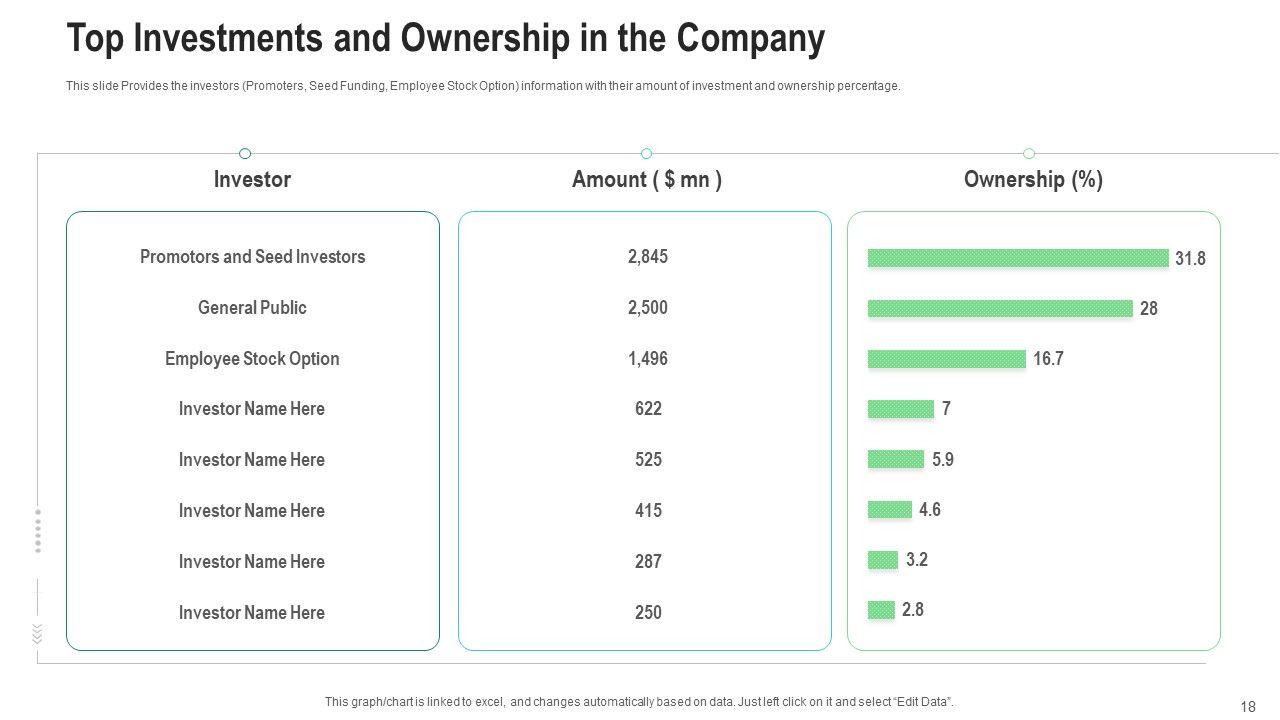This screenshot has width=1280, height=720.
Task: Click the circle marker above Investor column
Action: click(245, 153)
